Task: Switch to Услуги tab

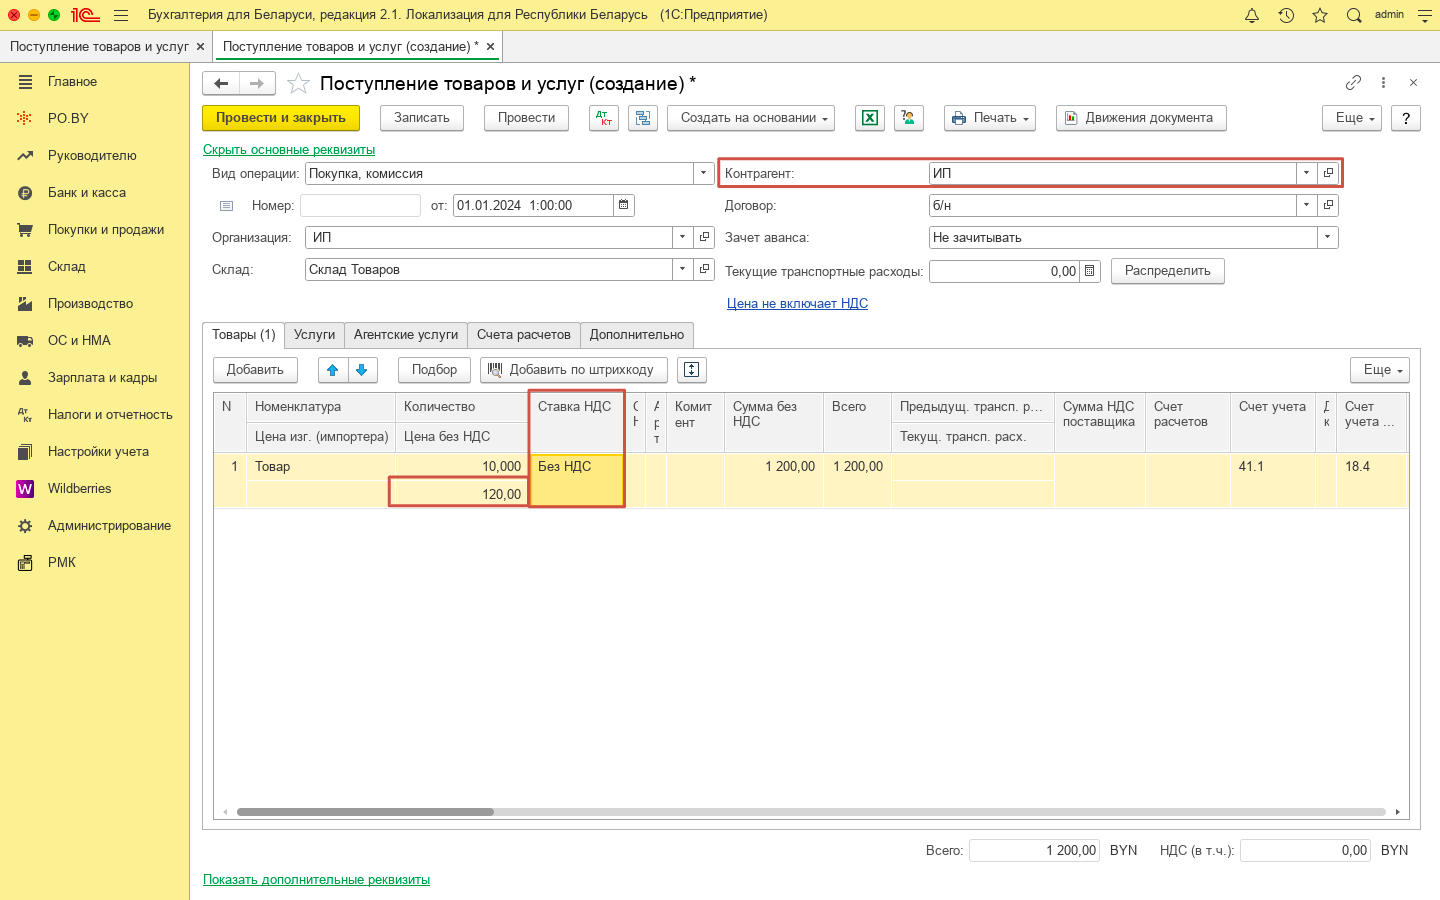Action: coord(314,335)
